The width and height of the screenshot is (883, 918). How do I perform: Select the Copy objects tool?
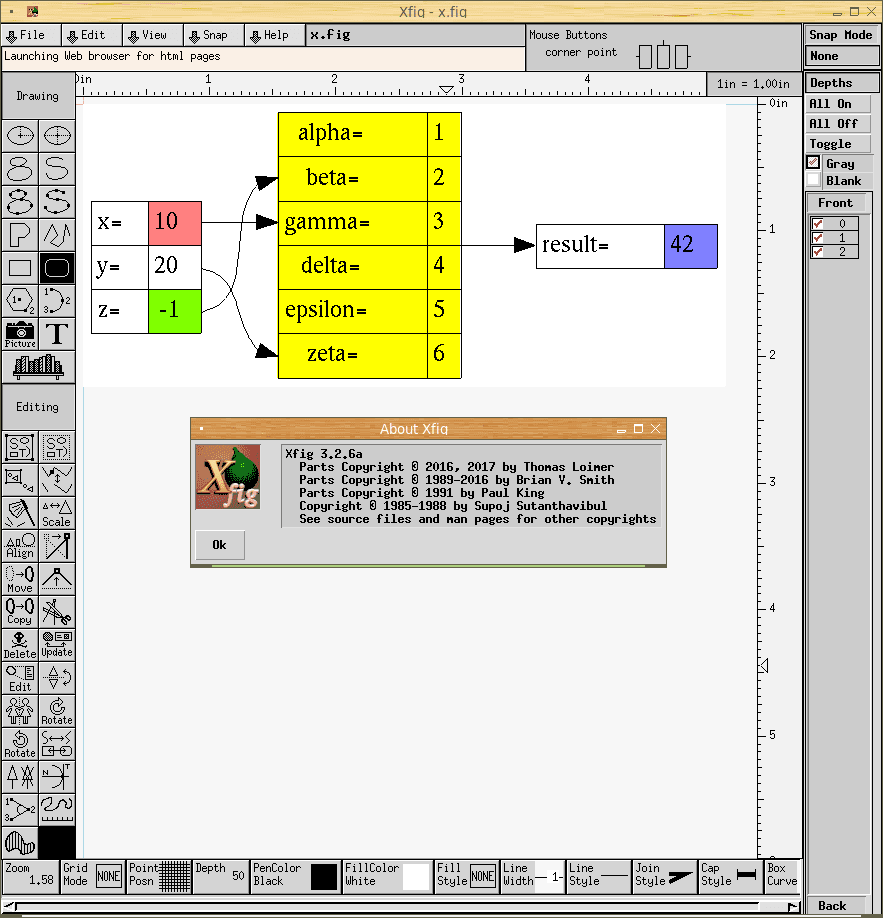point(20,612)
